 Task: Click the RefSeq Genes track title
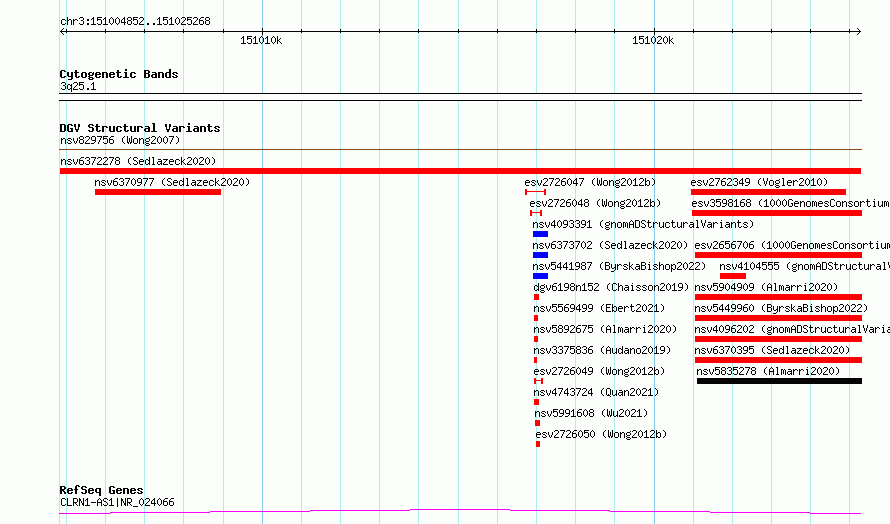coord(101,490)
